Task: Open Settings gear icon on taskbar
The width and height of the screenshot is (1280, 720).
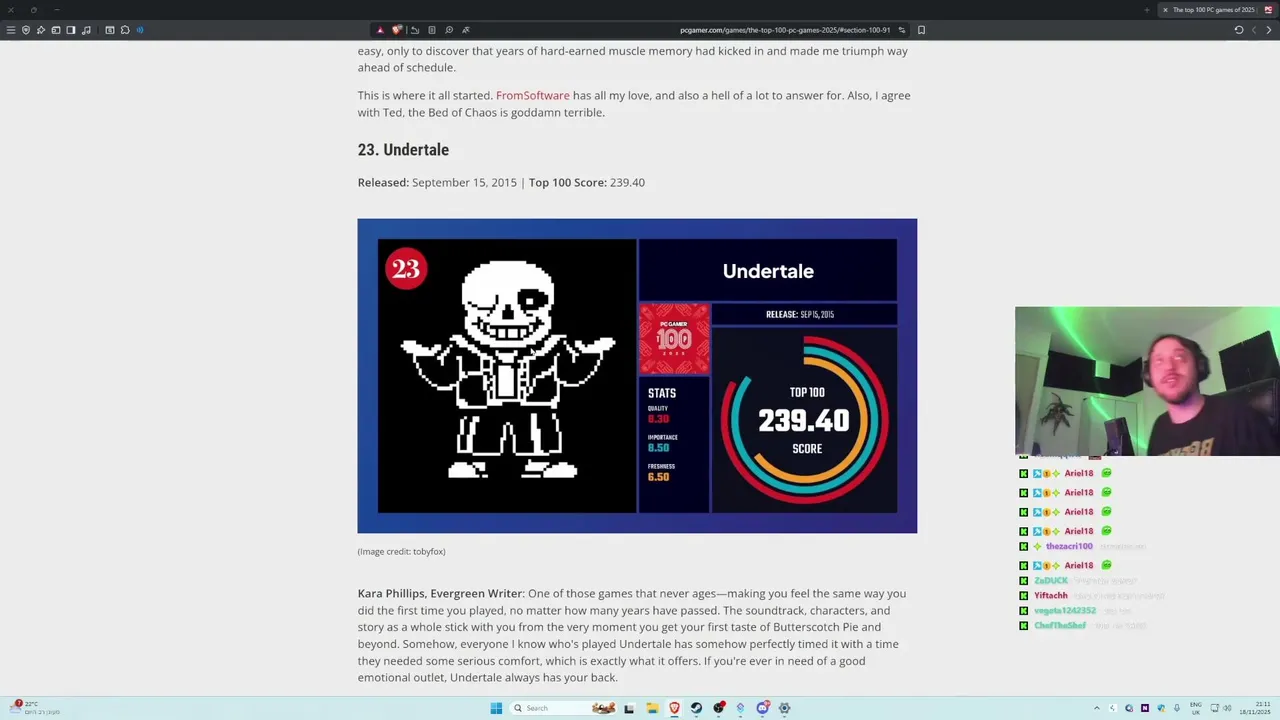Action: pos(784,708)
